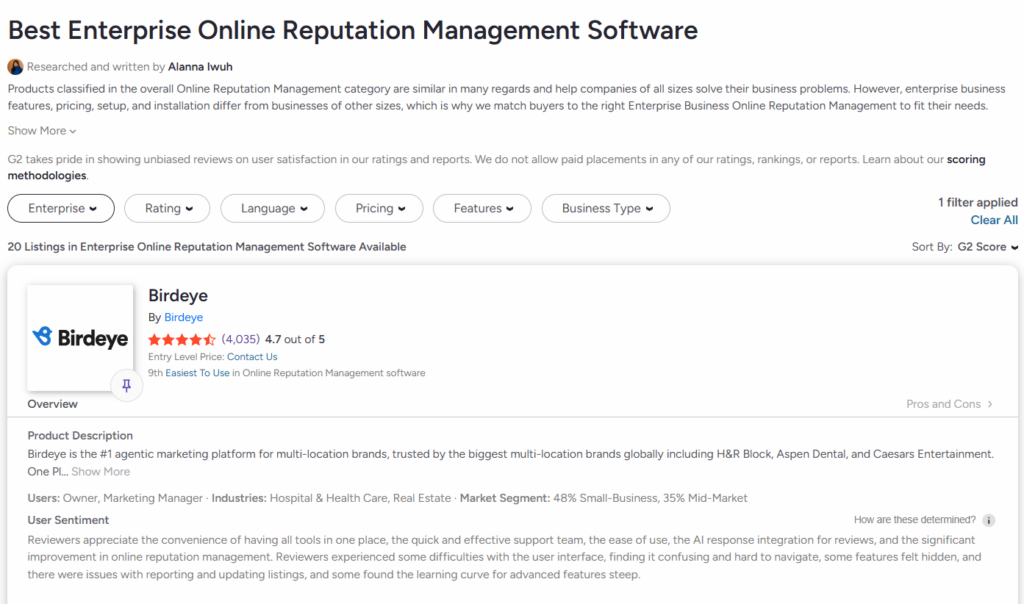
Task: Expand 'Show More' in the Birdeye product description
Action: 101,471
